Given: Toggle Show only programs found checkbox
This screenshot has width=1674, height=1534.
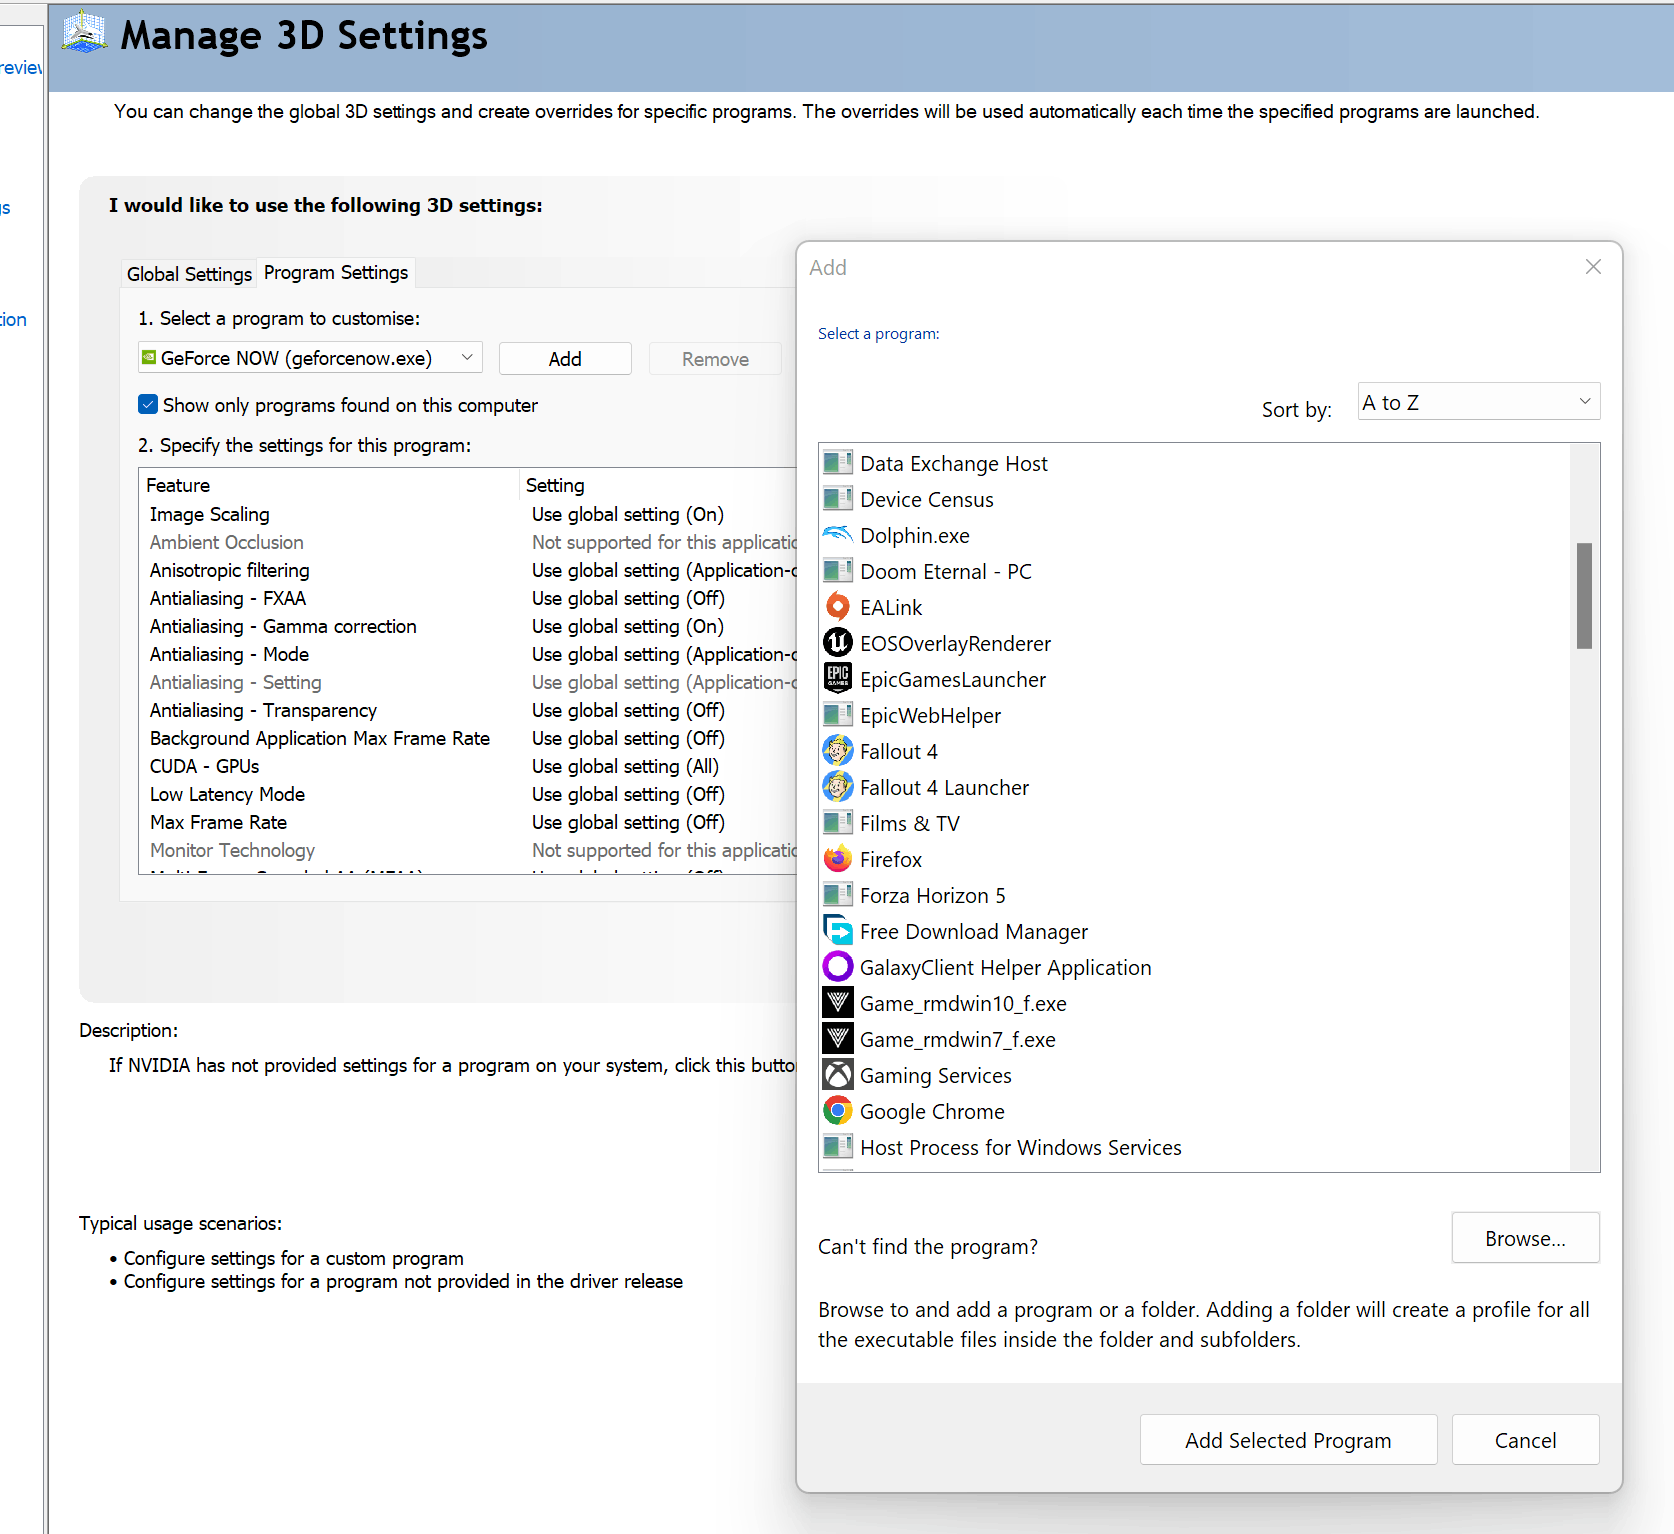Looking at the screenshot, I should click(148, 404).
